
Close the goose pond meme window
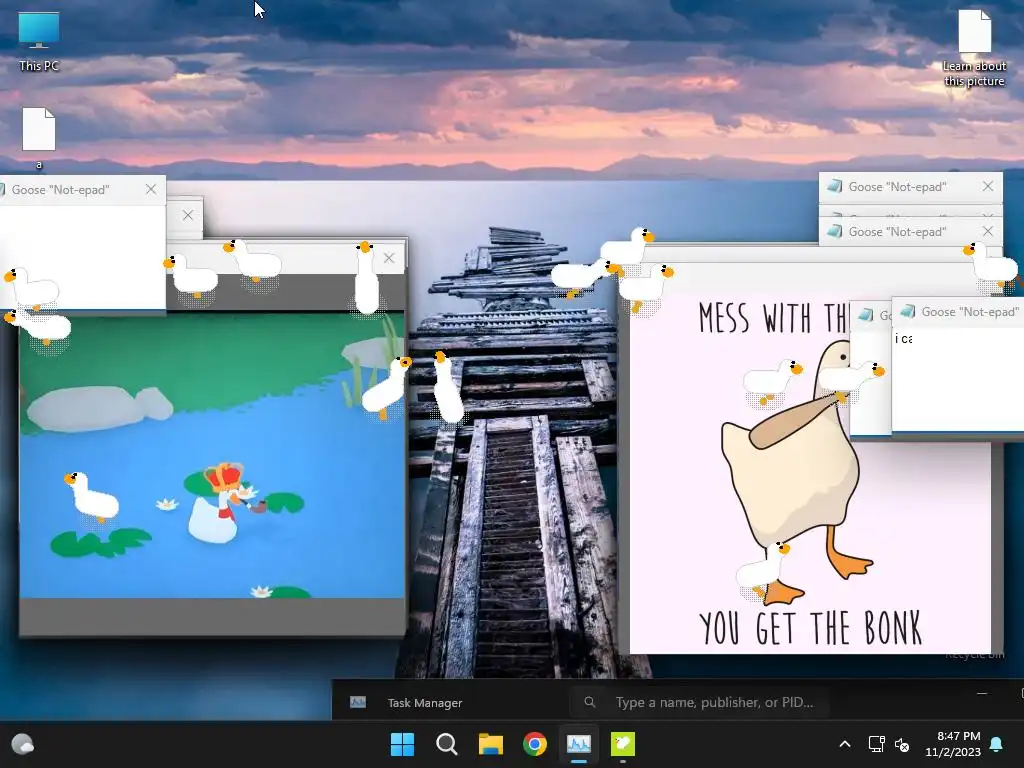(x=389, y=258)
